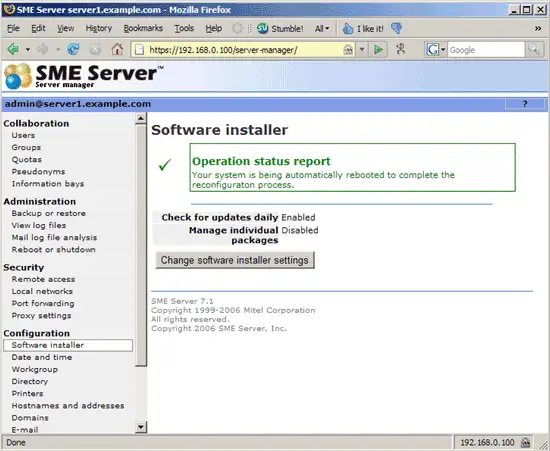Open the Forward button history dropdown
This screenshot has width=550, height=451.
58,49
